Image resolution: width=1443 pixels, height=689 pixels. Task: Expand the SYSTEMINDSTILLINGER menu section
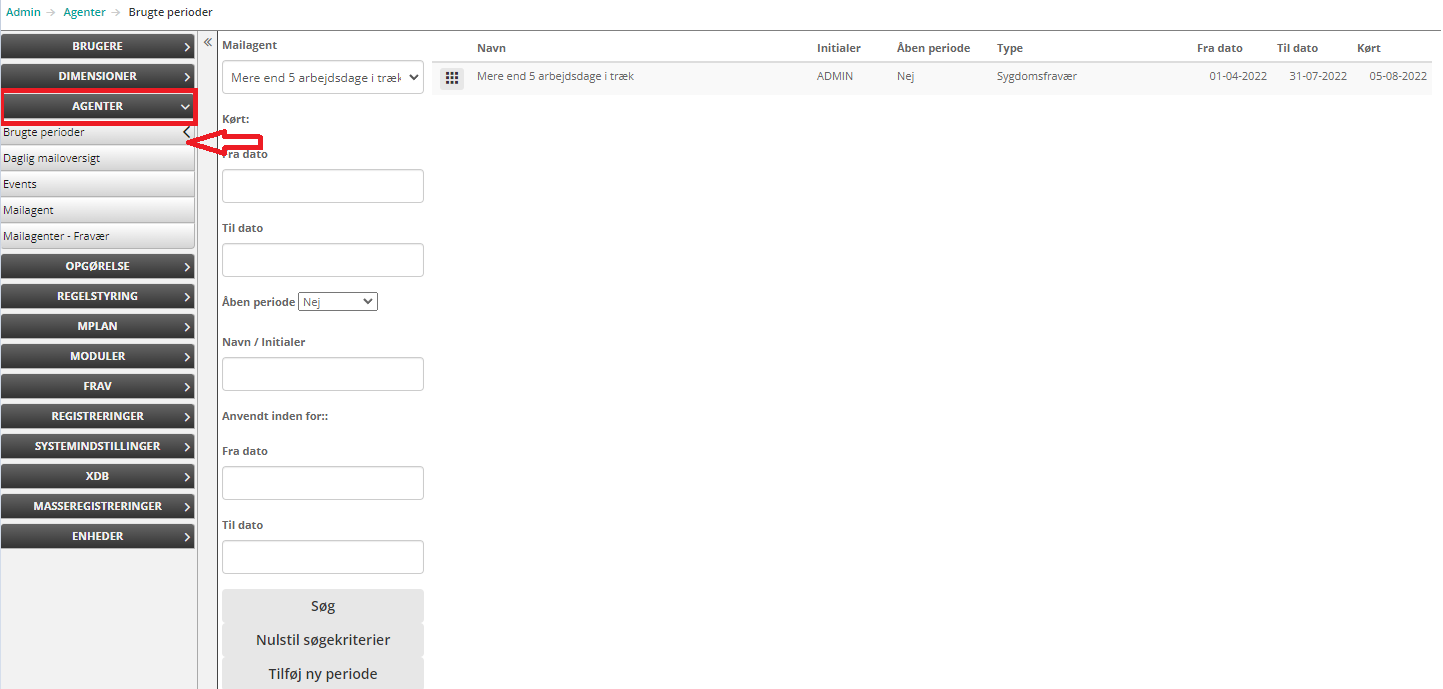98,446
